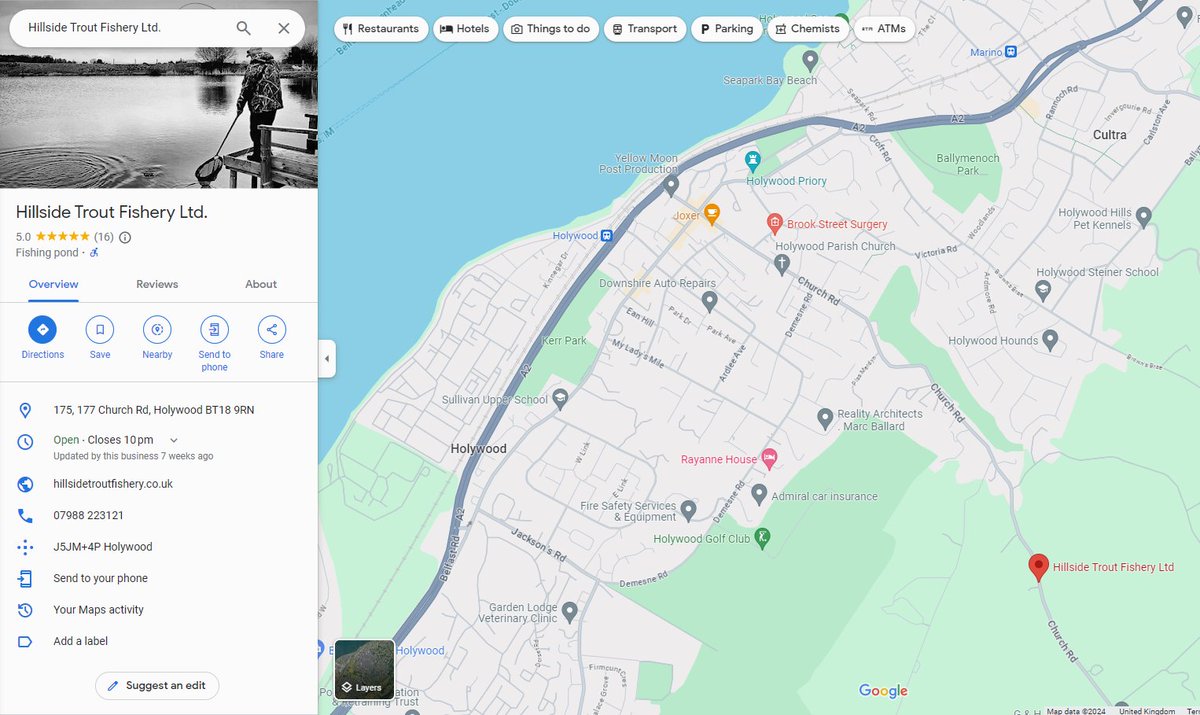Clear the search with the X icon

click(284, 28)
